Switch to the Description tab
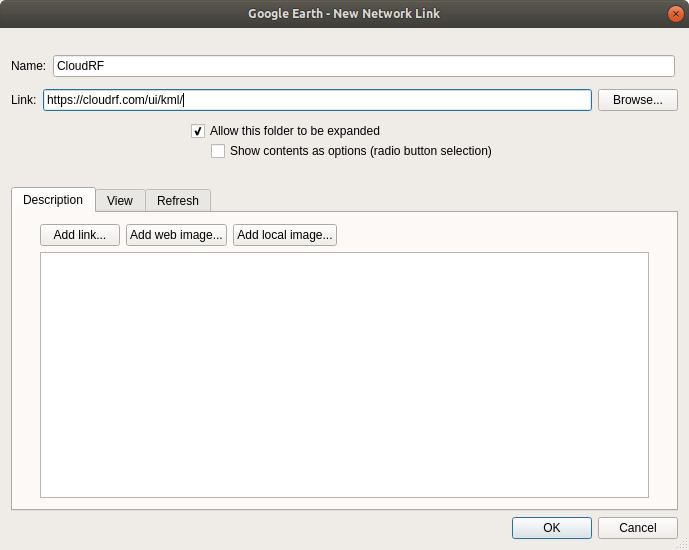Image resolution: width=689 pixels, height=550 pixels. click(53, 200)
